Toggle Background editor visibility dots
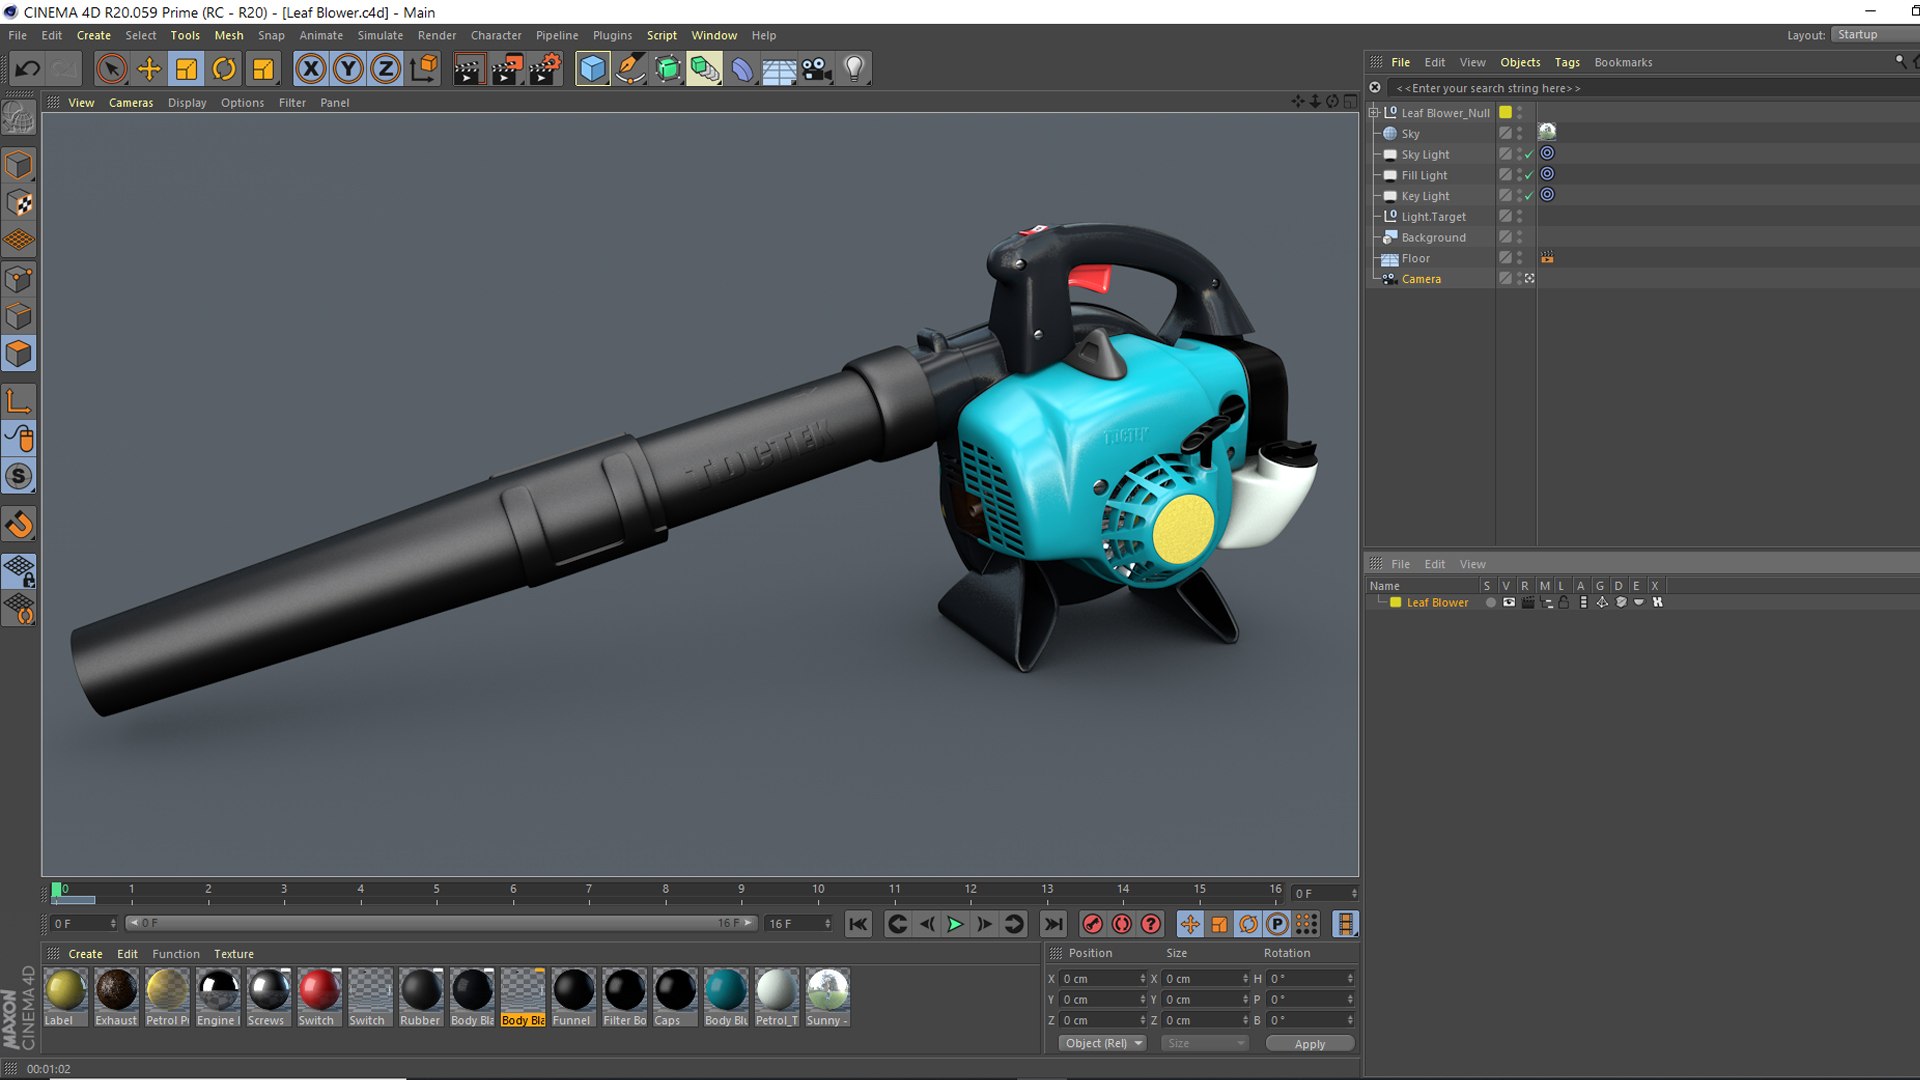The width and height of the screenshot is (1920, 1080). tap(1519, 237)
